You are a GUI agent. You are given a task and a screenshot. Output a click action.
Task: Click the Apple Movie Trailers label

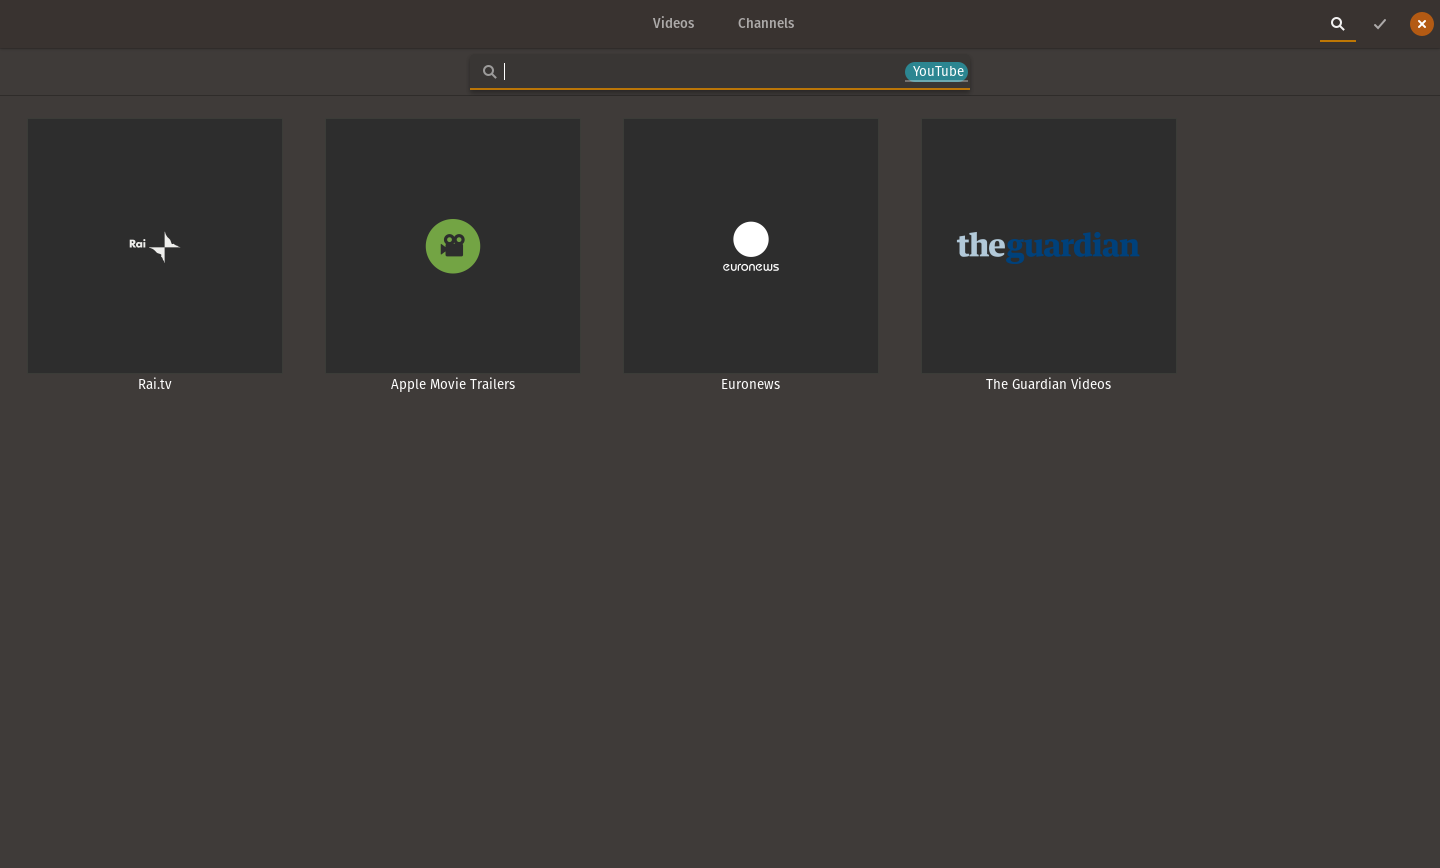pyautogui.click(x=453, y=384)
